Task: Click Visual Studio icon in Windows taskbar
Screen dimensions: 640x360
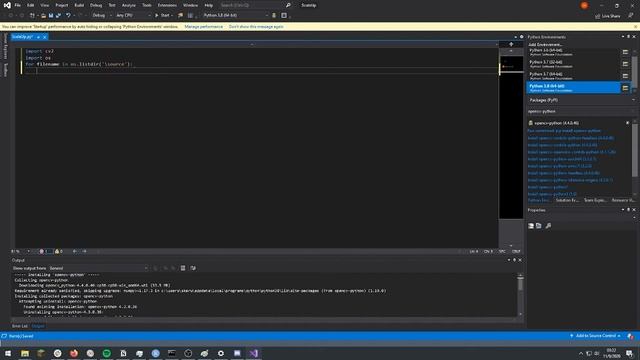Action: coord(253,353)
